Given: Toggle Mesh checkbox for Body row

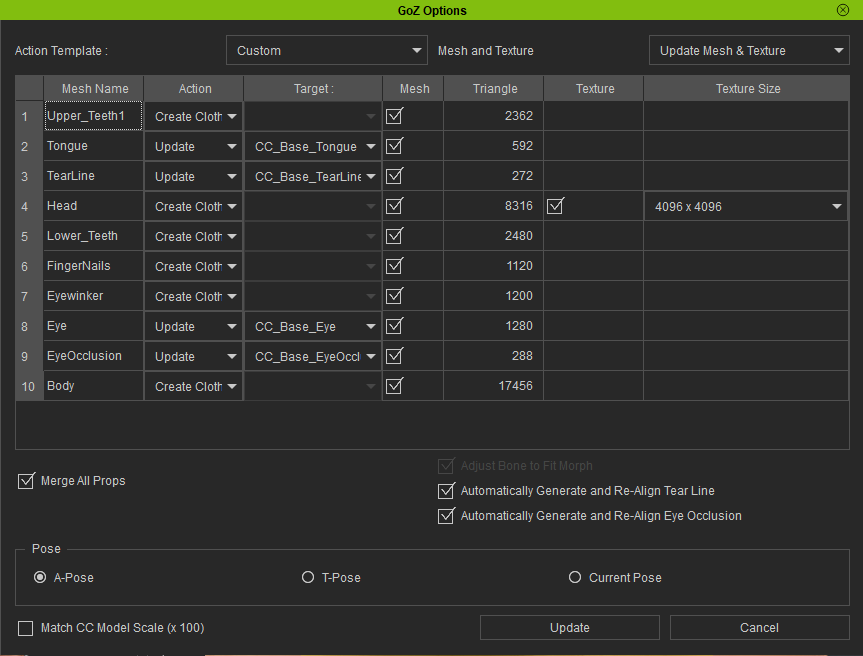Looking at the screenshot, I should coord(394,386).
